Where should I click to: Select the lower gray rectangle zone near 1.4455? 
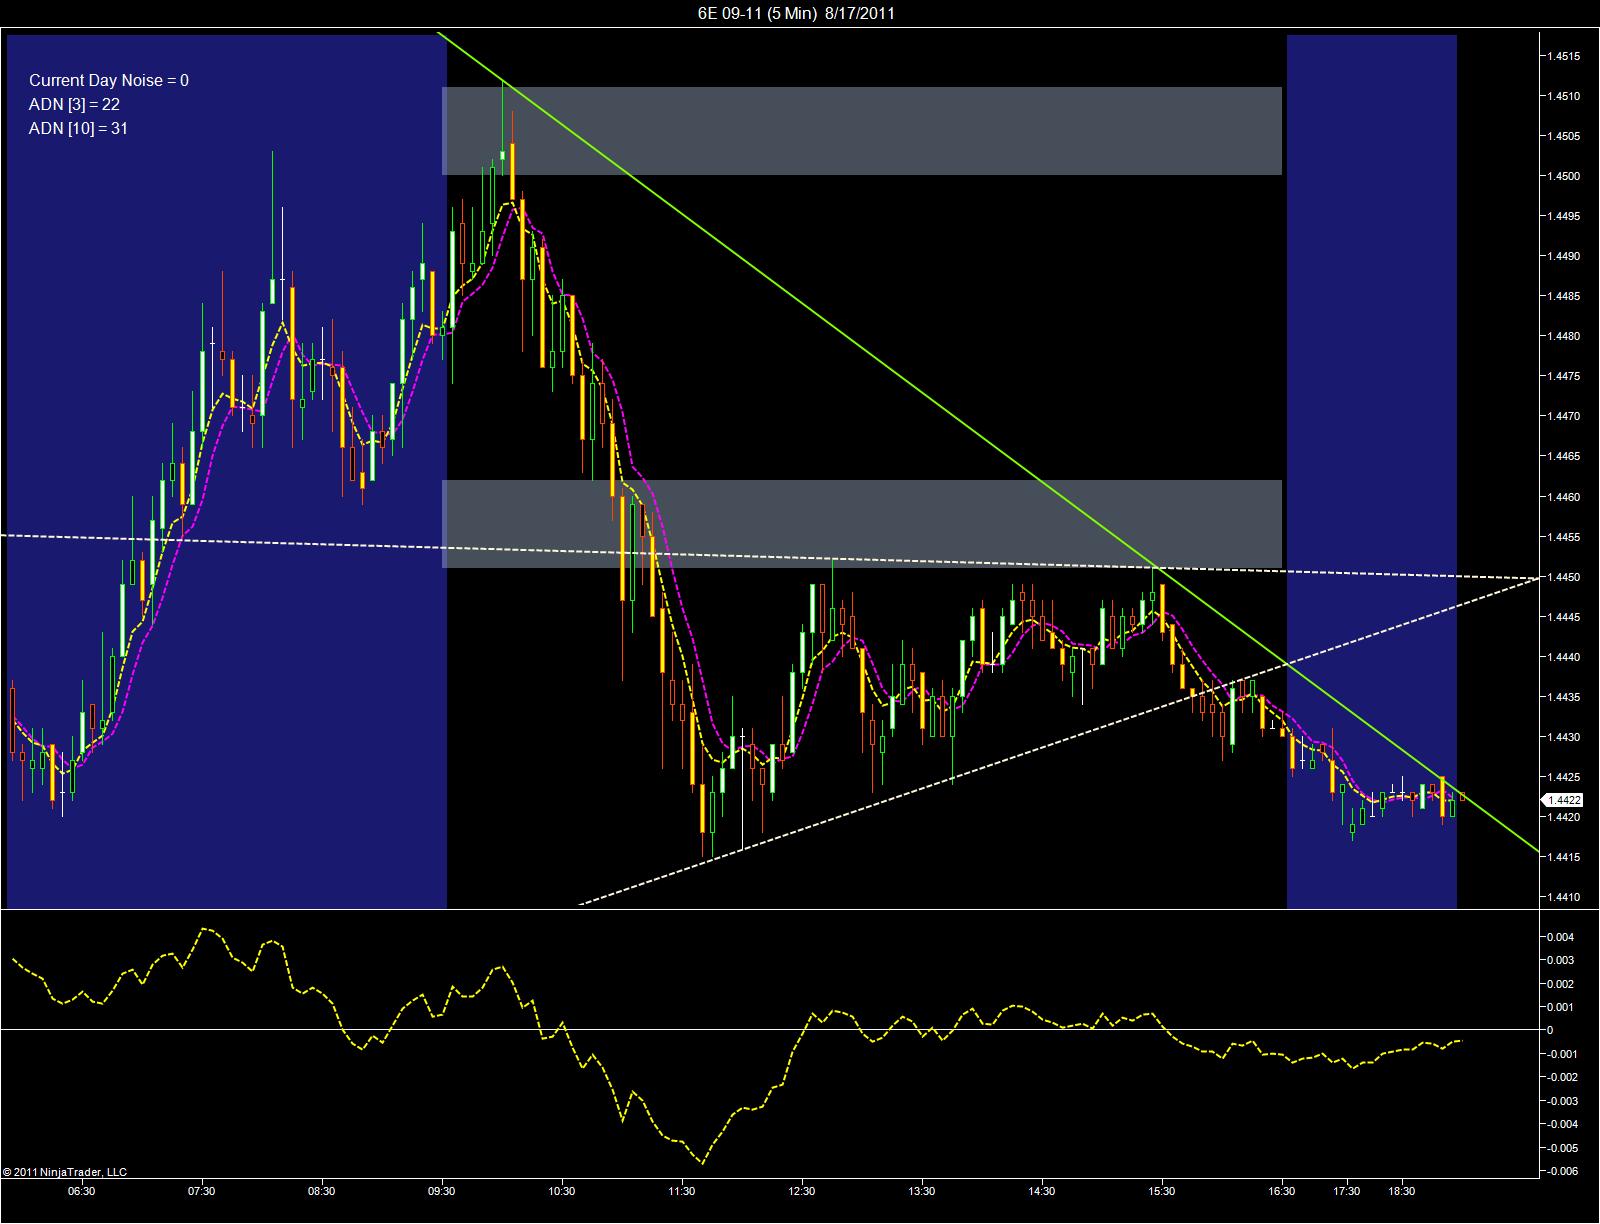[862, 524]
